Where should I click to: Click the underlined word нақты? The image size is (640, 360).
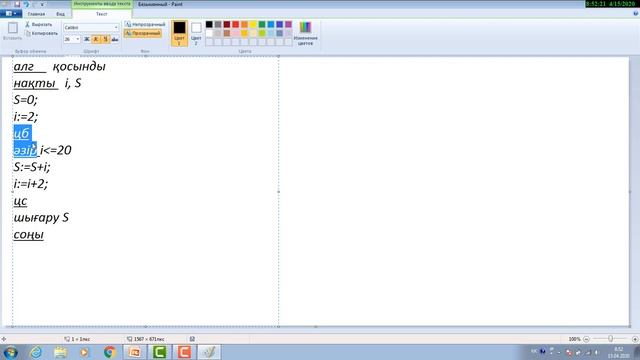[x=34, y=83]
